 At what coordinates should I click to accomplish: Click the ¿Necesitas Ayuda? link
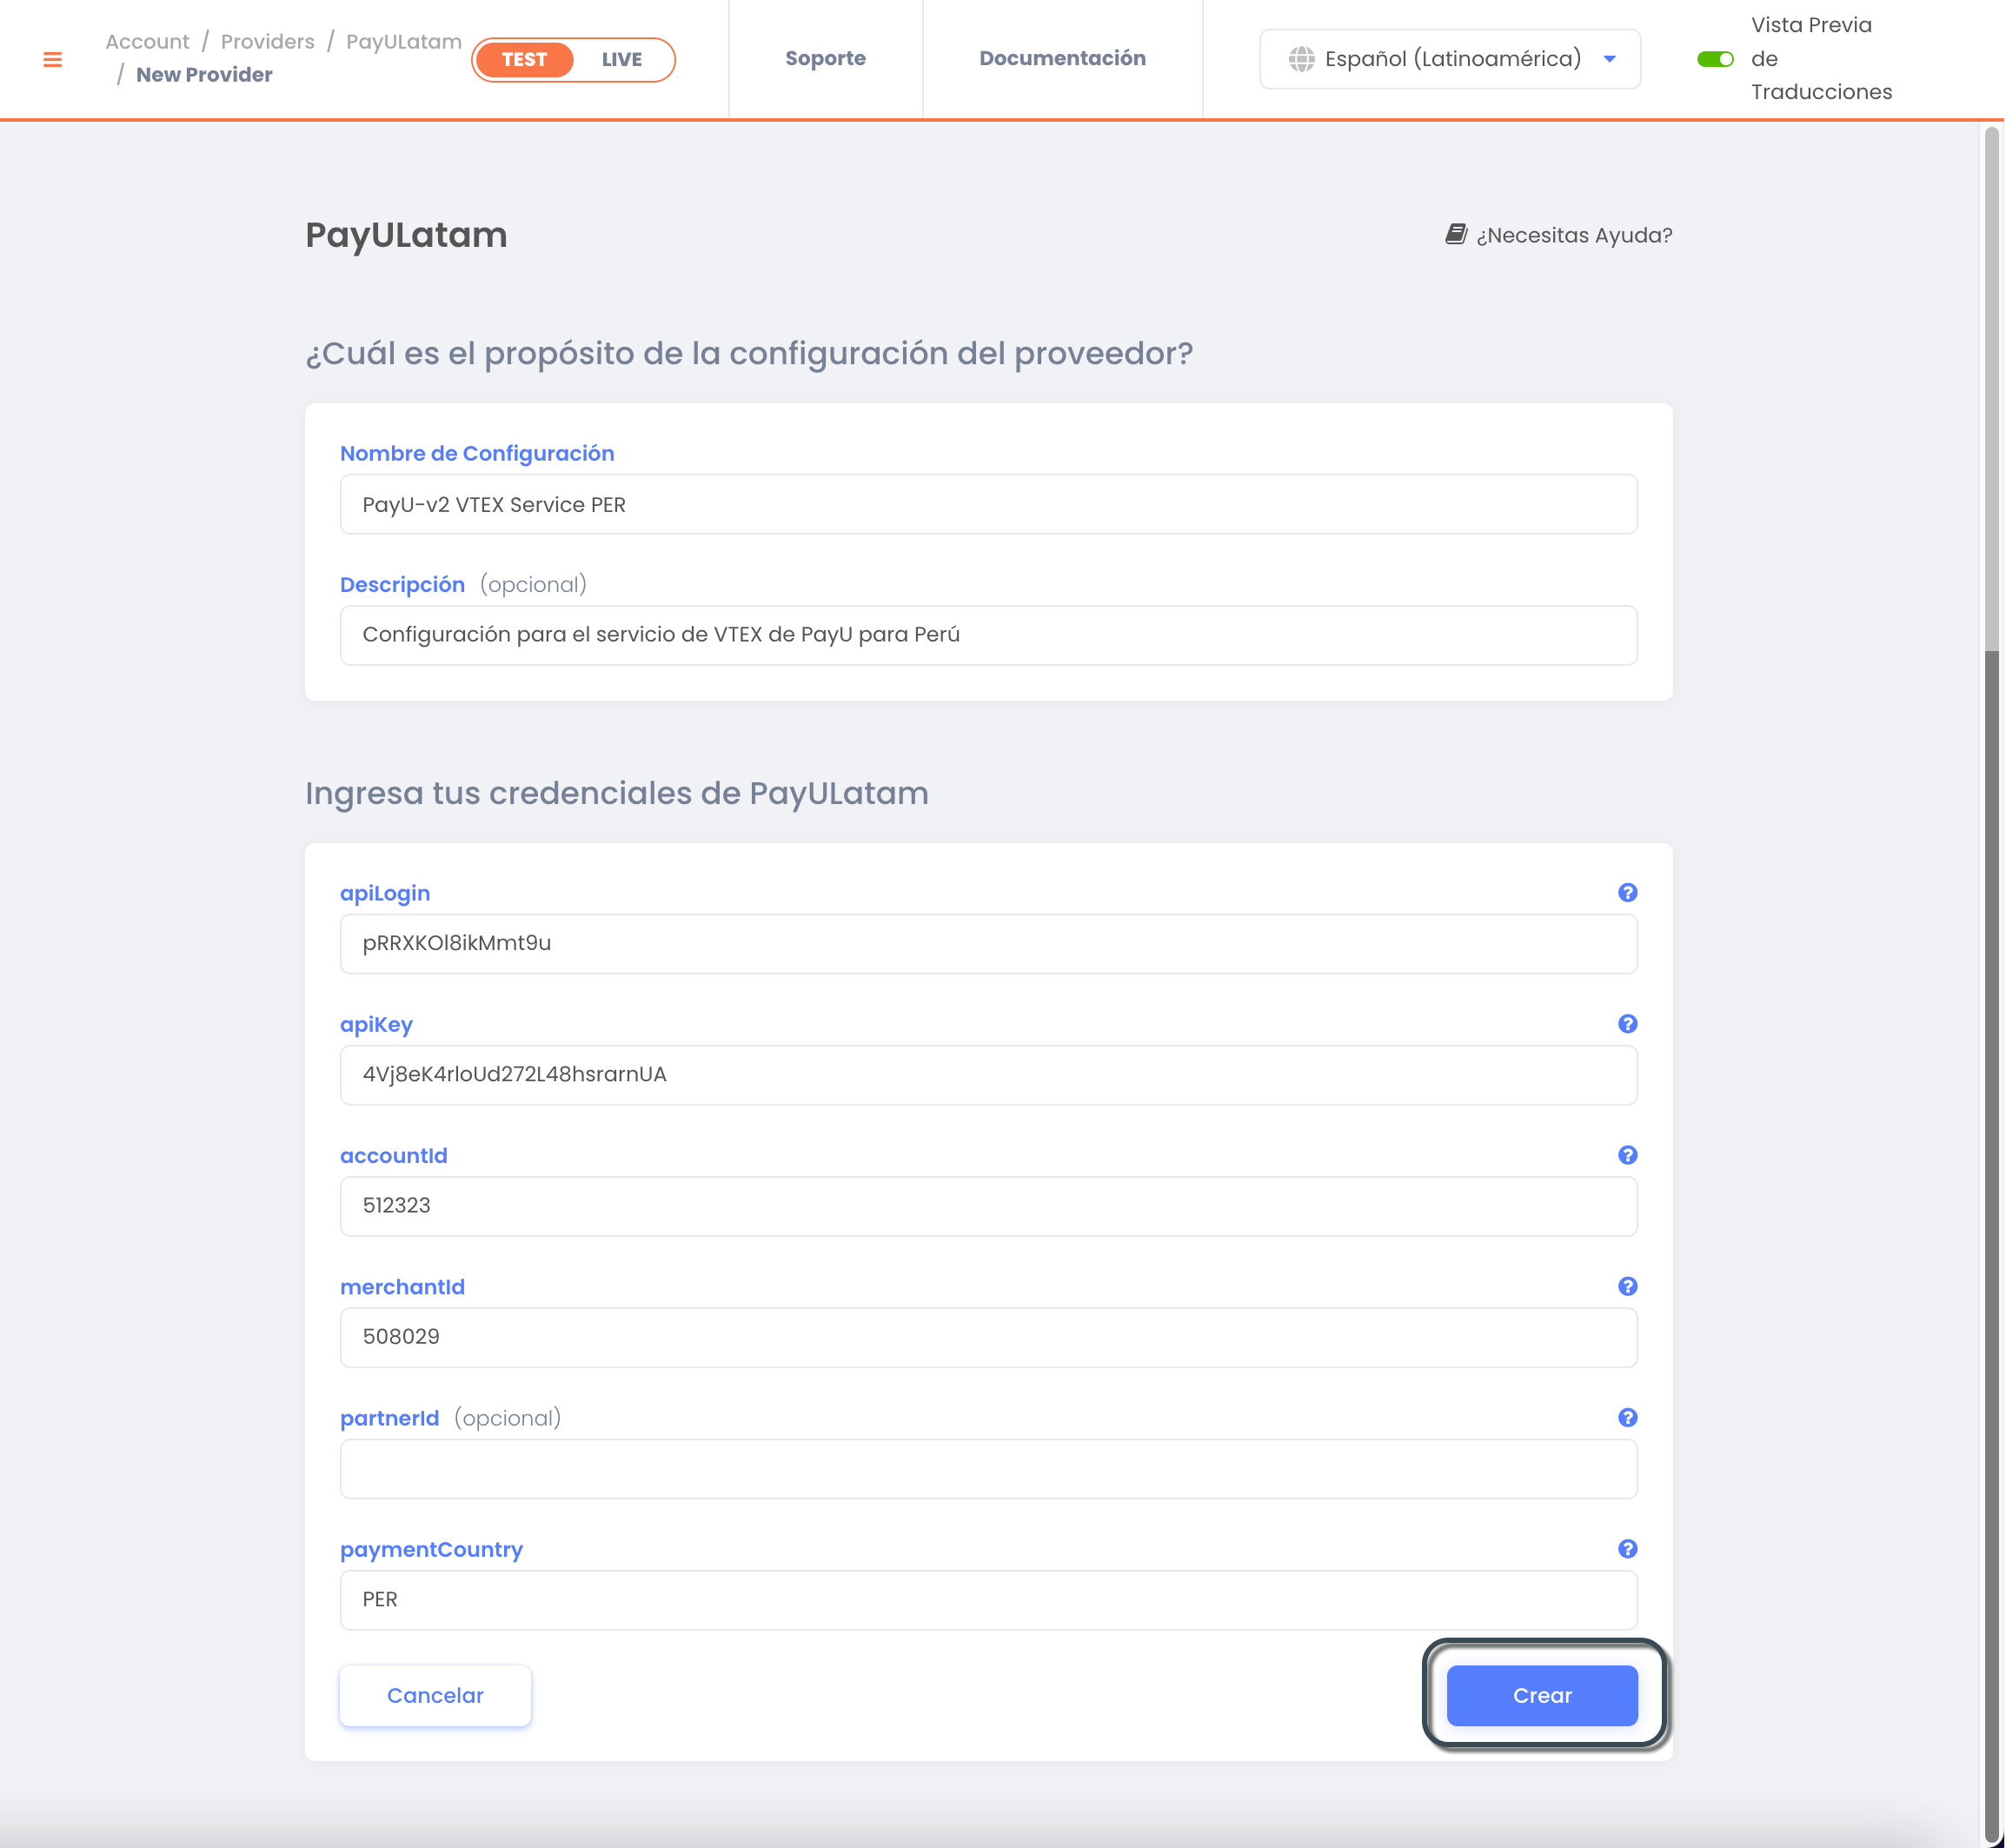tap(1559, 235)
